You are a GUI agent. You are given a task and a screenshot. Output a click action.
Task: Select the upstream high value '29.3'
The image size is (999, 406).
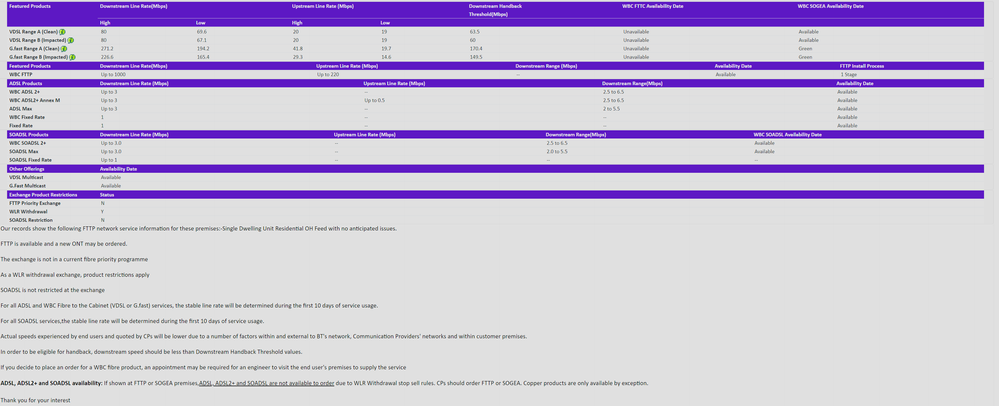[298, 57]
